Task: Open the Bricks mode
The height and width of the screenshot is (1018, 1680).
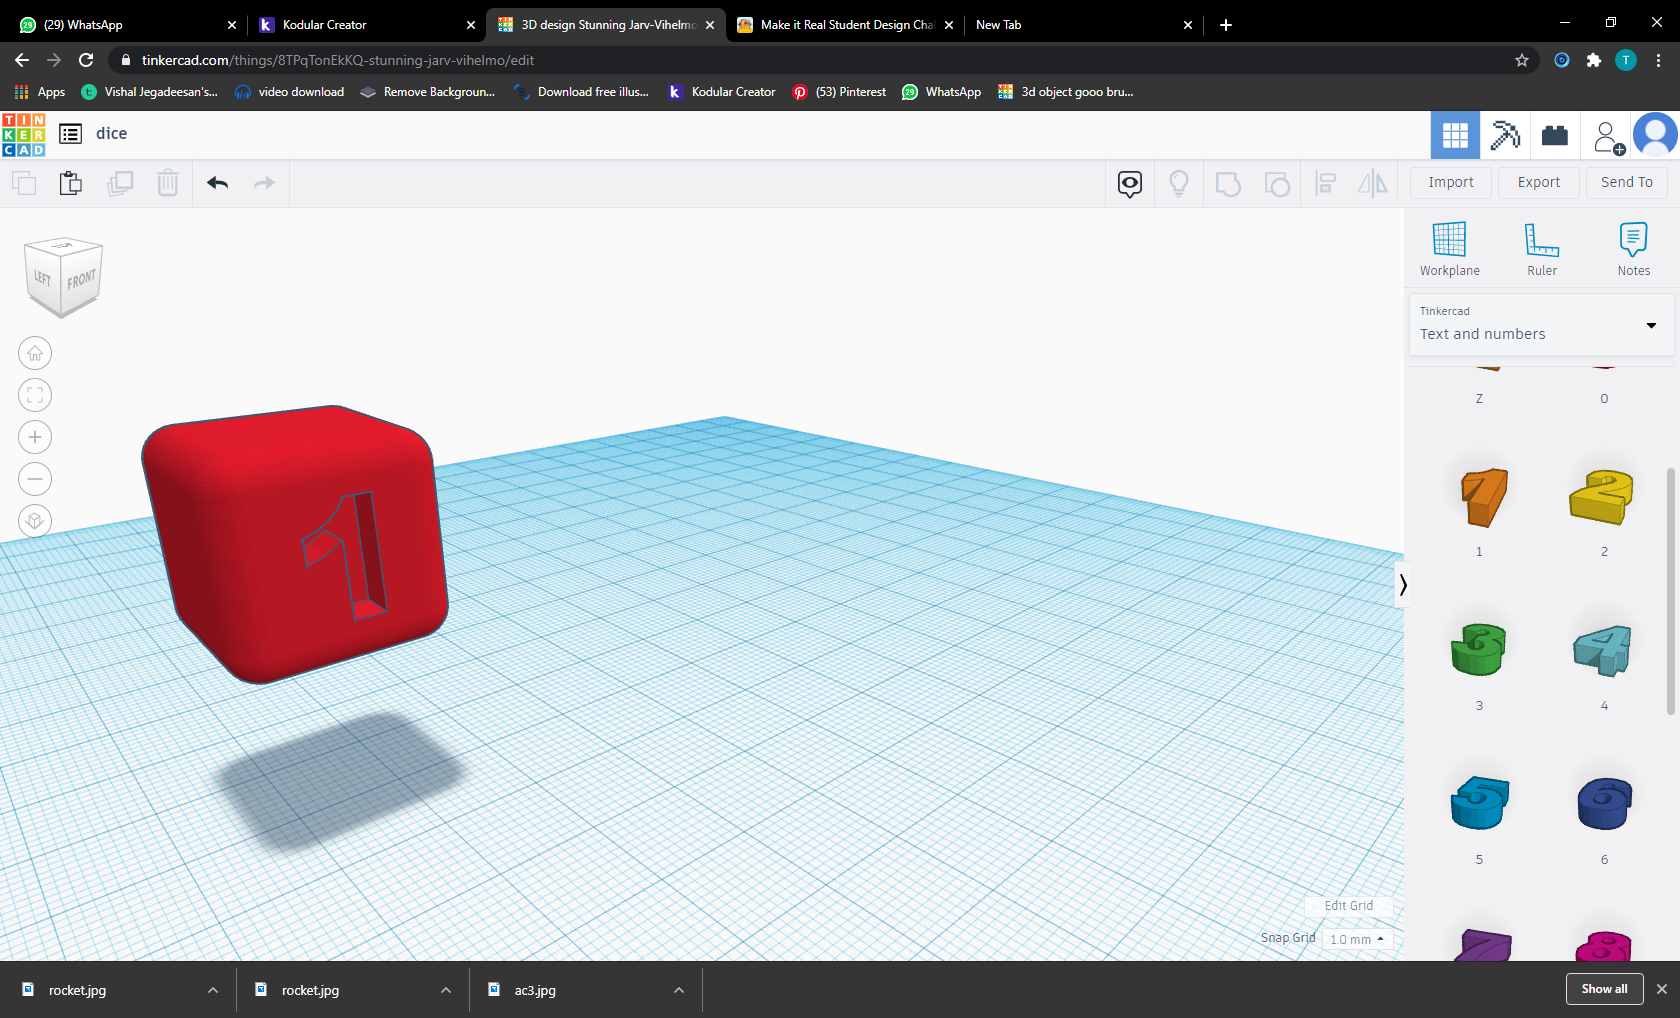Action: pyautogui.click(x=1555, y=135)
